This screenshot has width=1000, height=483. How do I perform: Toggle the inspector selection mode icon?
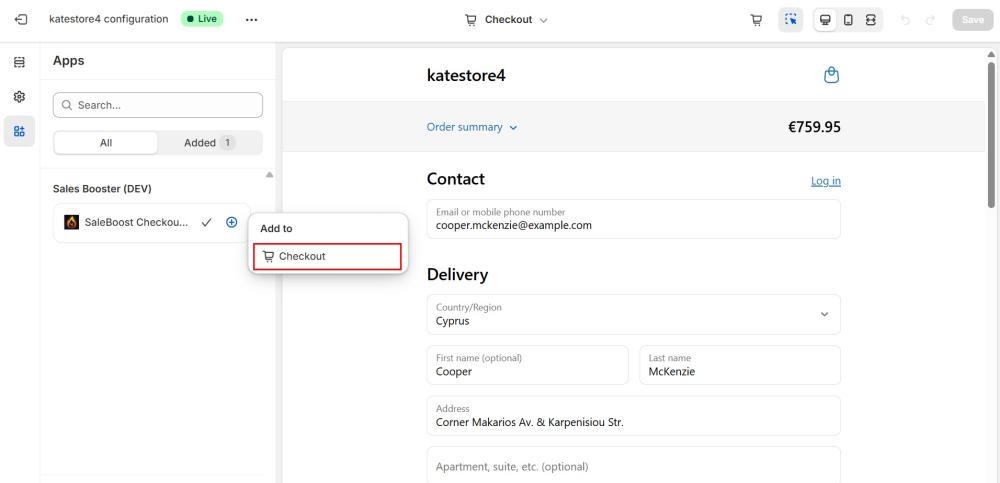pyautogui.click(x=791, y=20)
